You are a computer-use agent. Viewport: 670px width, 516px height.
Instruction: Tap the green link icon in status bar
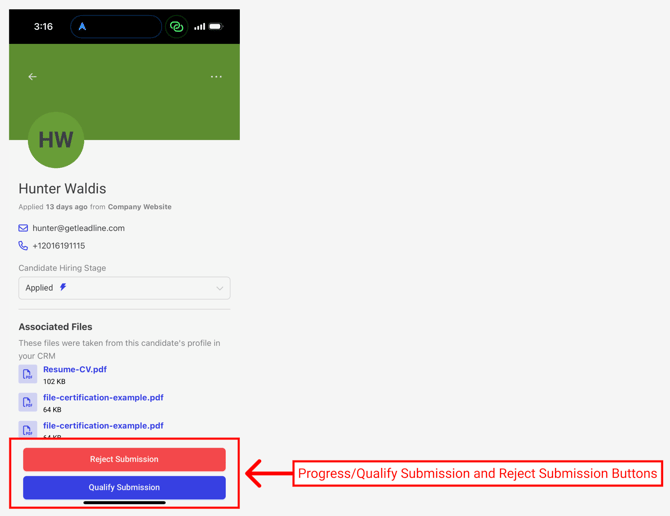pyautogui.click(x=176, y=26)
